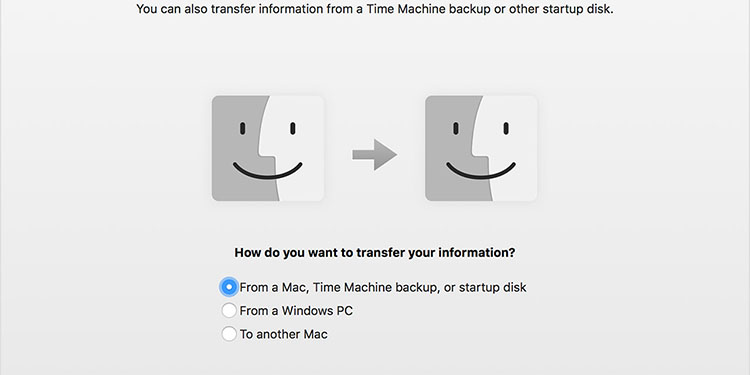Click the 'From a Windows PC' label text
This screenshot has height=375, width=750.
click(296, 311)
